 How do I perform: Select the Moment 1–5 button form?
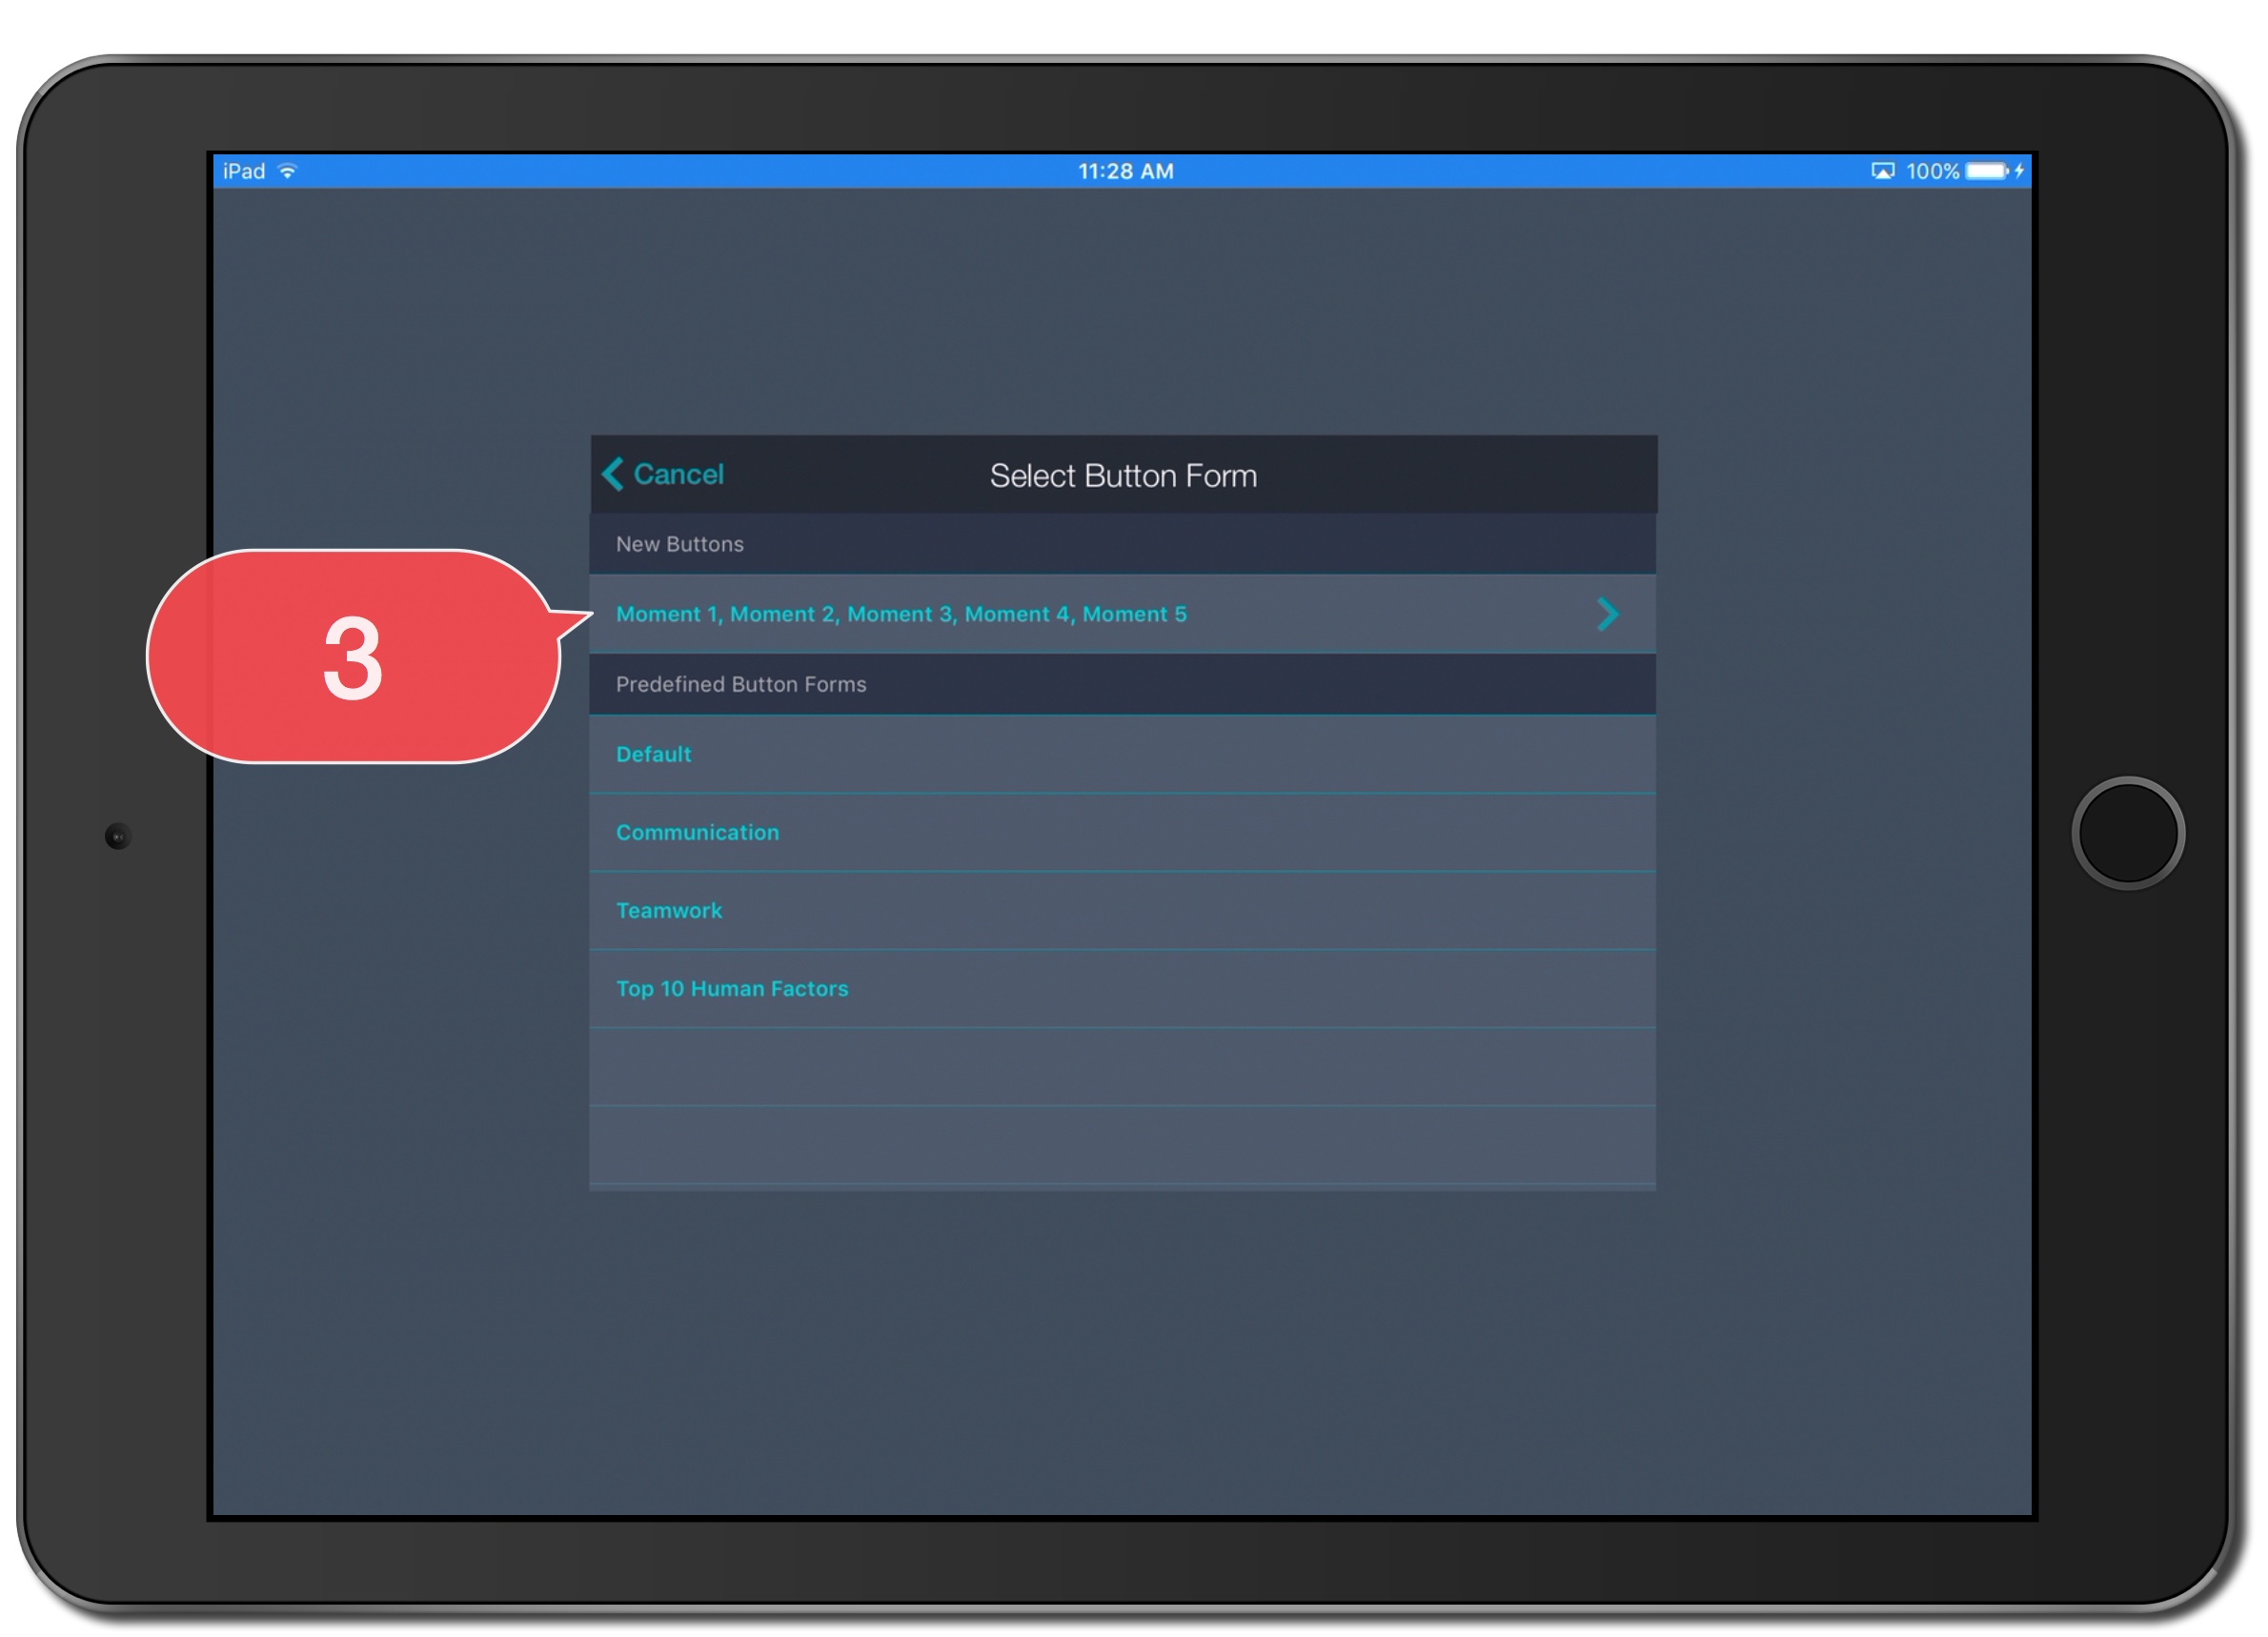coord(901,614)
